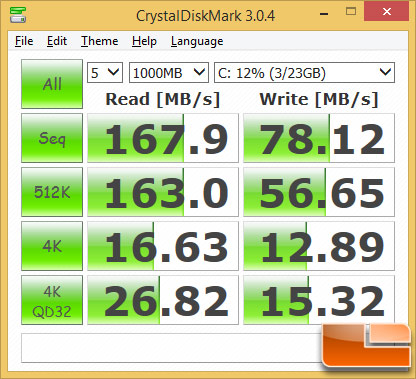Select the 4K read value 16.63
The width and height of the screenshot is (416, 379).
163,246
